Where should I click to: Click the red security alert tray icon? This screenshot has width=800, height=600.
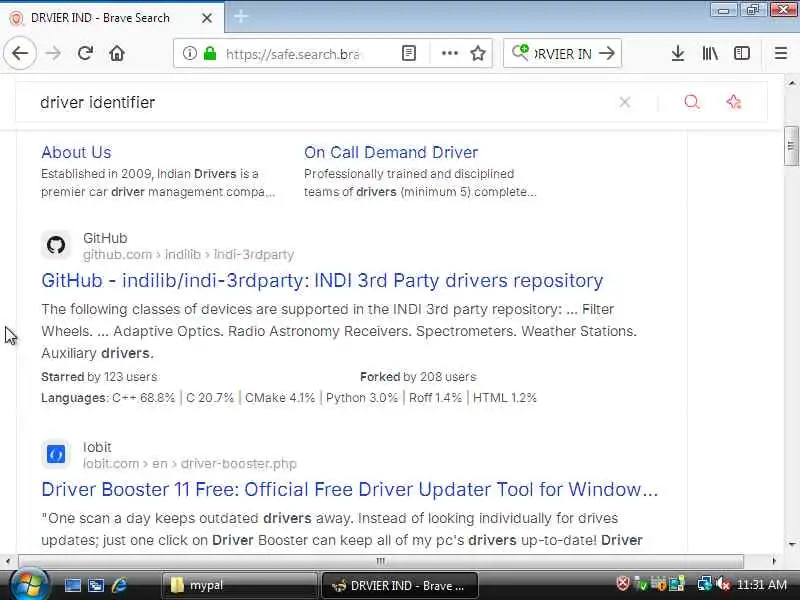tap(622, 584)
